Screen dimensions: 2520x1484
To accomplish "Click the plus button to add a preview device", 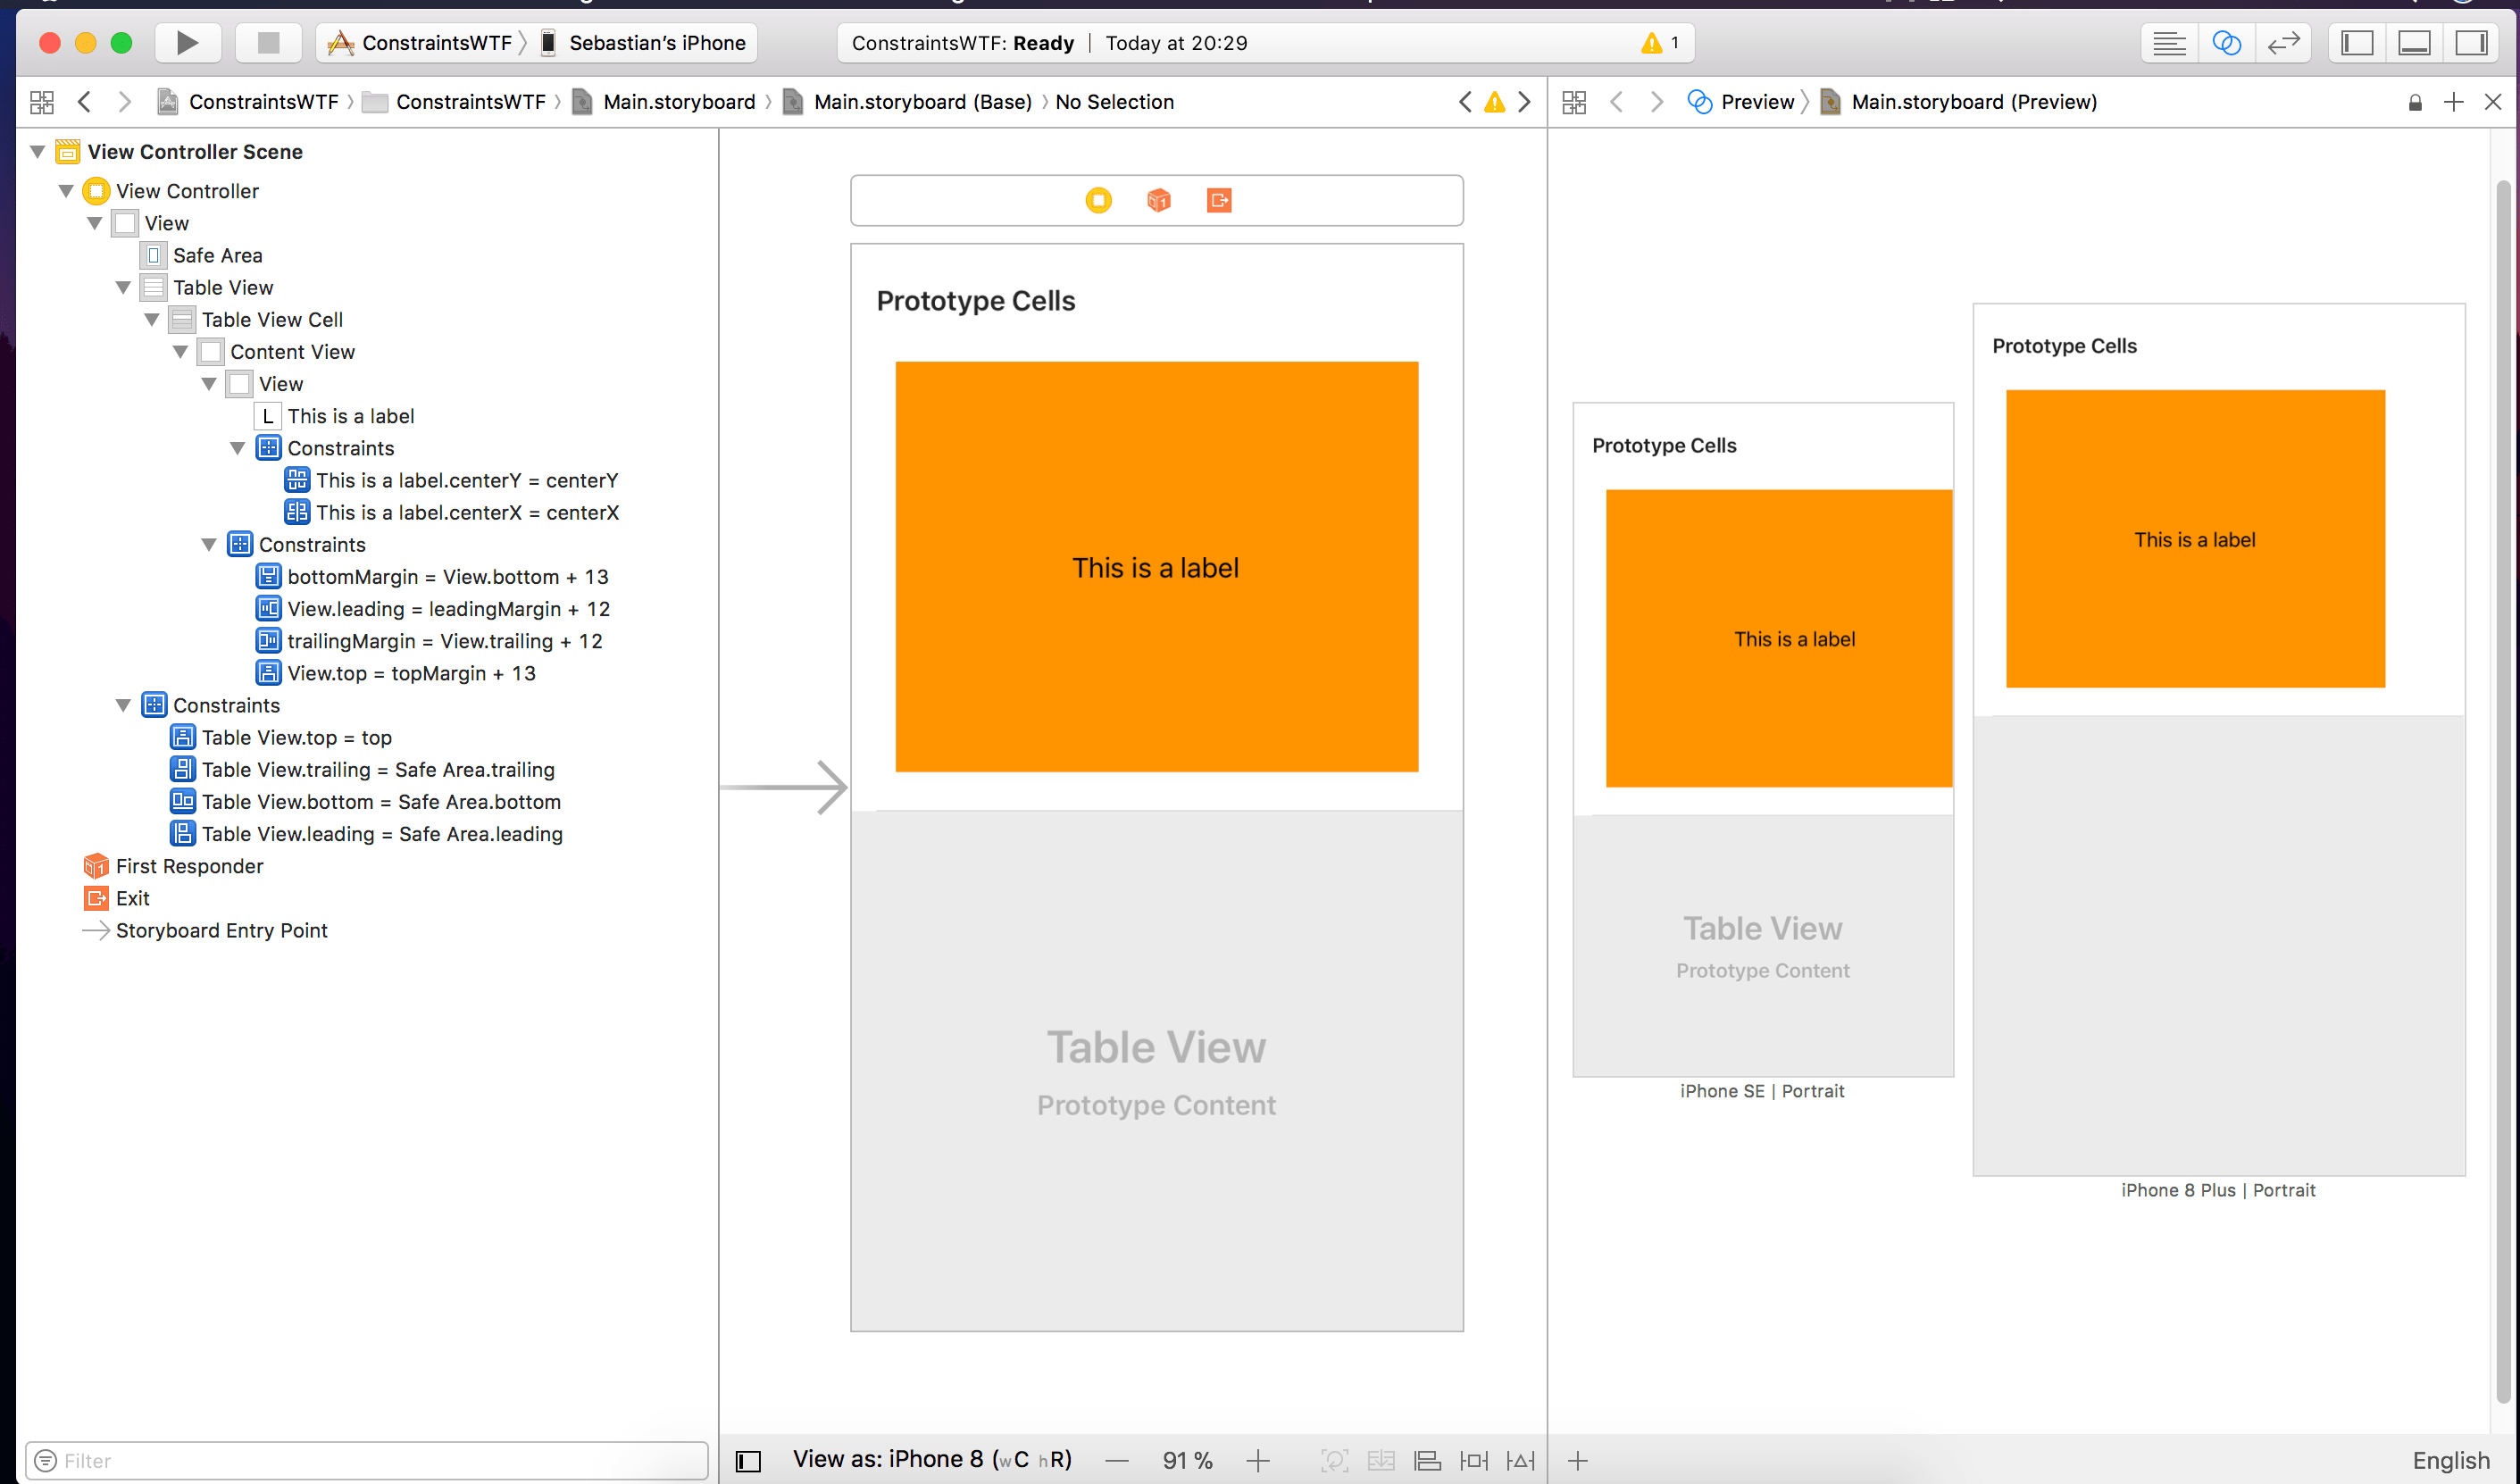I will pyautogui.click(x=1577, y=1460).
